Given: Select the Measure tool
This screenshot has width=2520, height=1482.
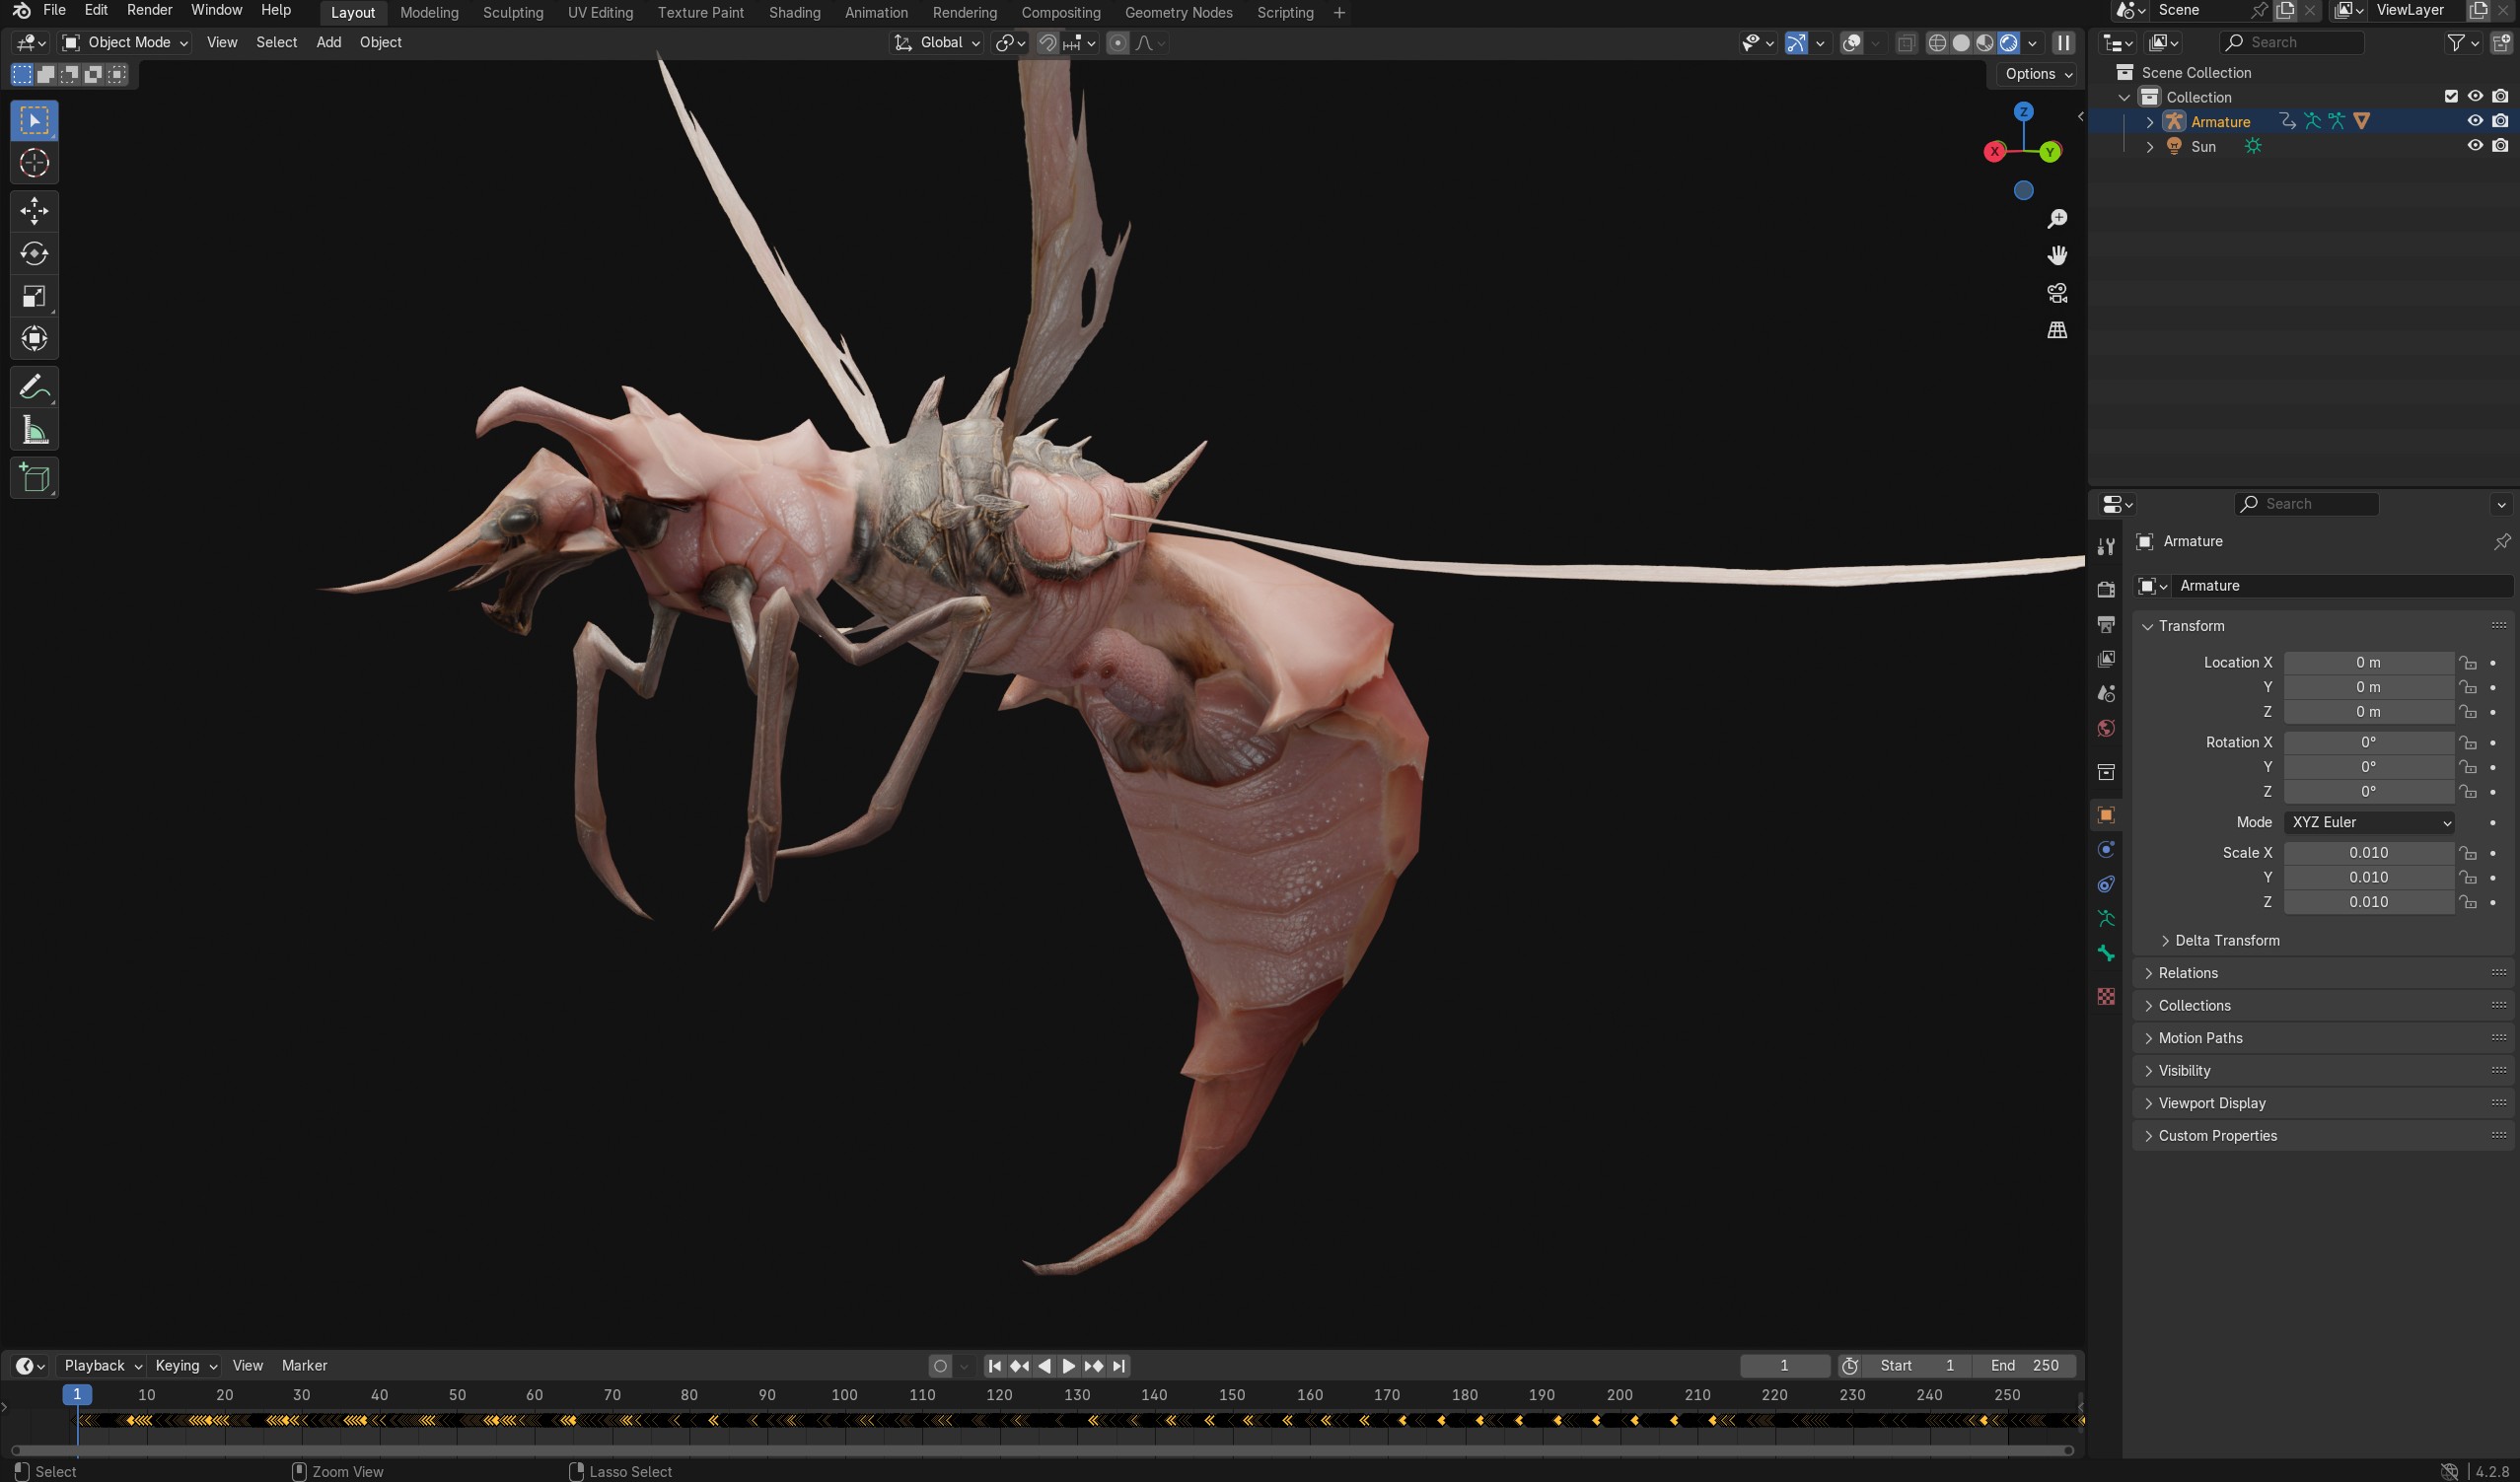Looking at the screenshot, I should (x=34, y=431).
